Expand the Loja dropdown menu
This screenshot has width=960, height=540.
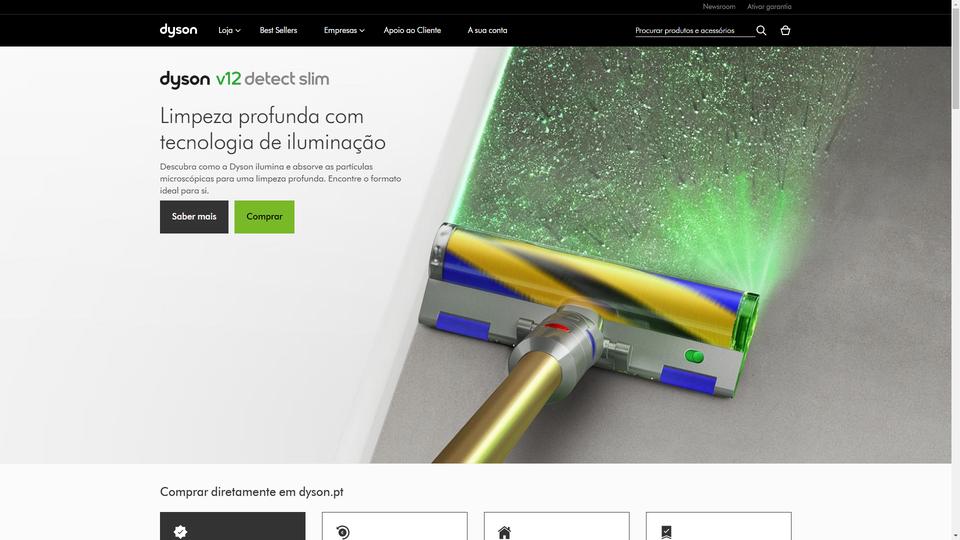[229, 30]
